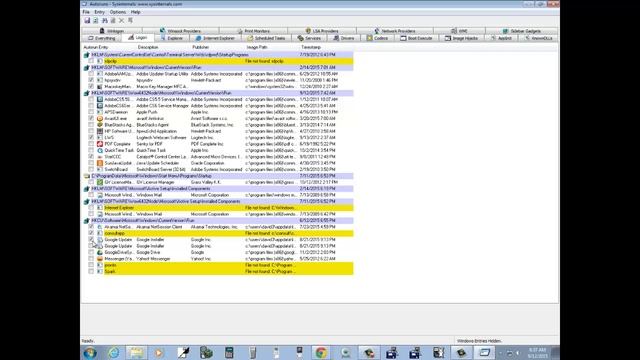Open the Options menu
The image size is (640, 360).
[x=118, y=12]
